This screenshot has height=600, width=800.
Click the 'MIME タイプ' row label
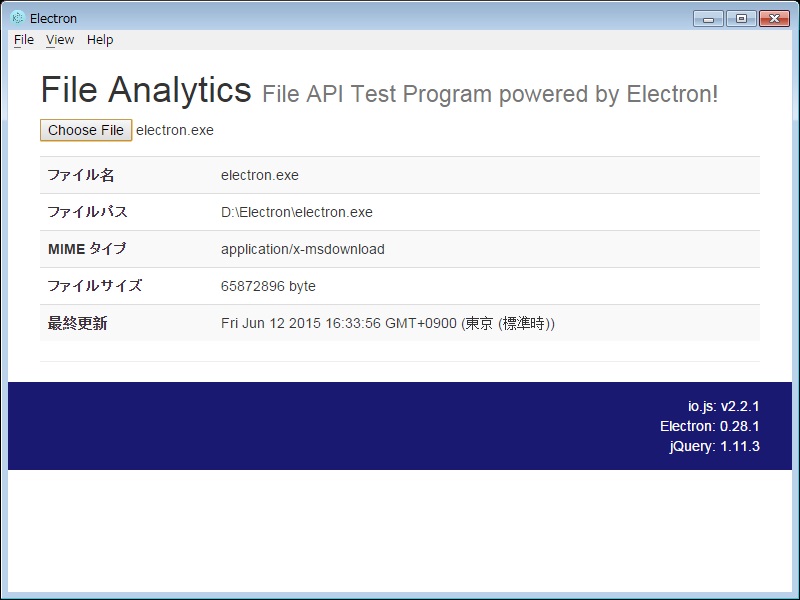(87, 249)
